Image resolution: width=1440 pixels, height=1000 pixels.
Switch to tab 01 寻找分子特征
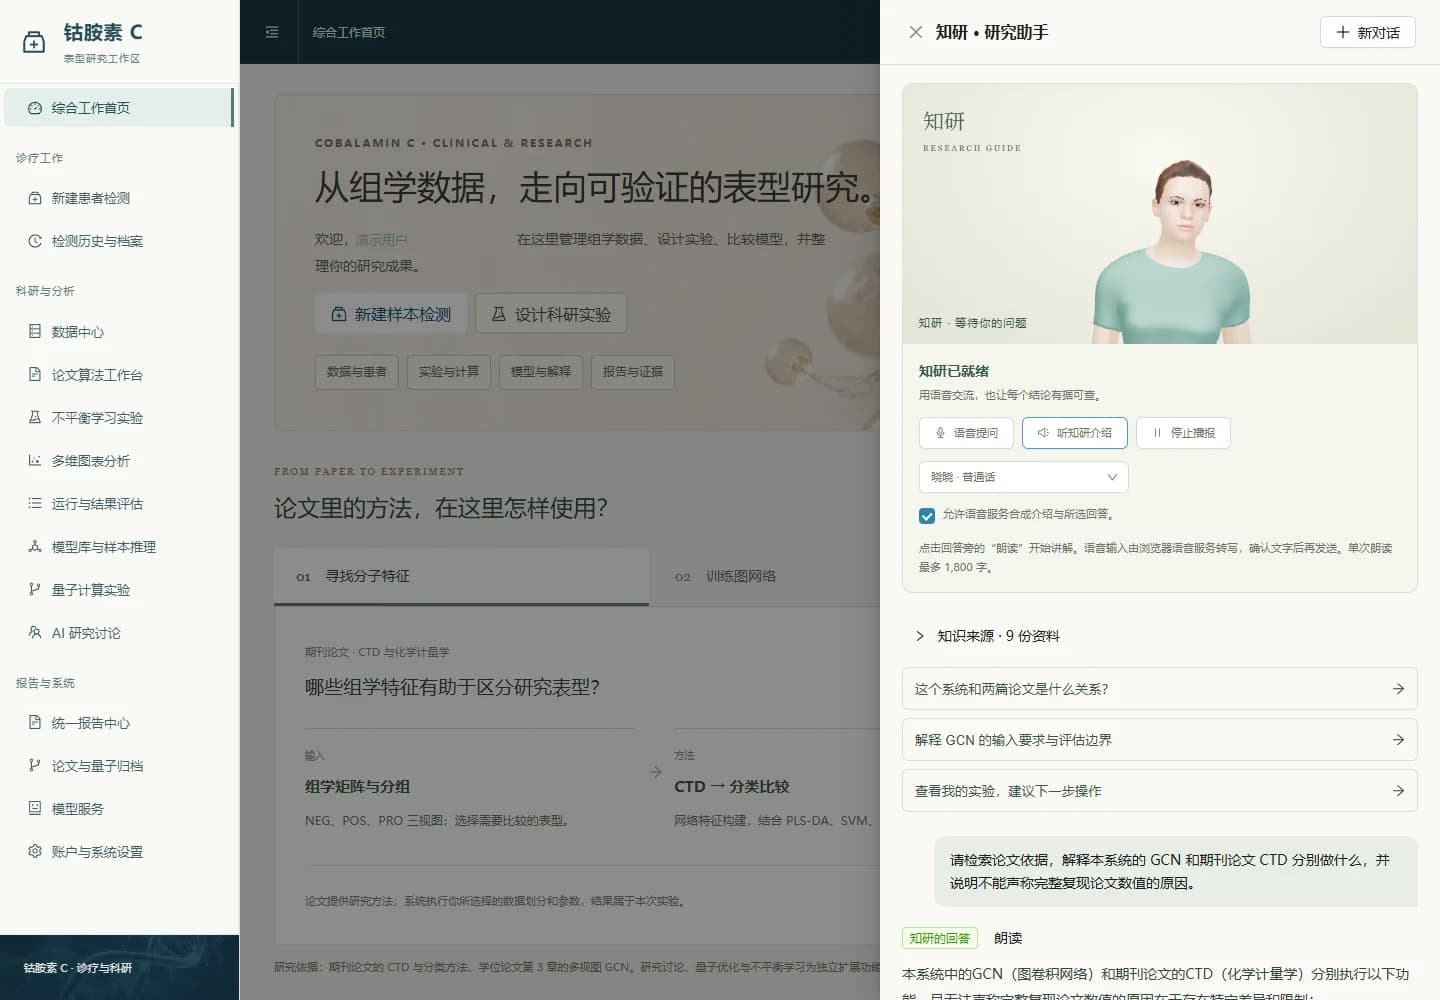click(x=461, y=576)
